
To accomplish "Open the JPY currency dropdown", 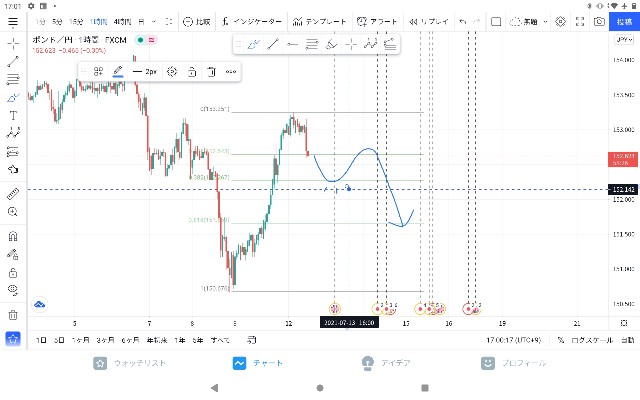I will pos(624,40).
